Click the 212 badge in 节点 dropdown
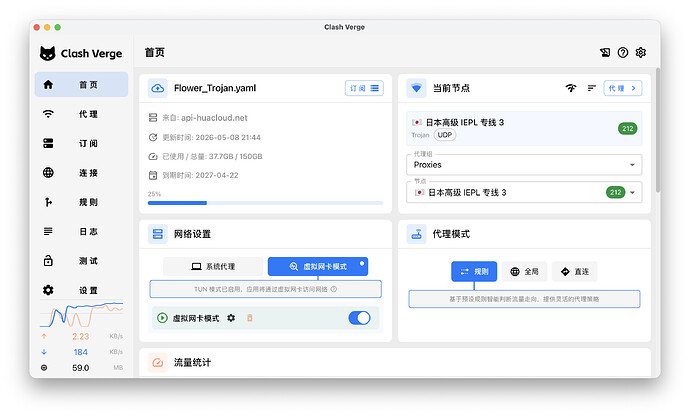690x416 pixels. tap(616, 192)
